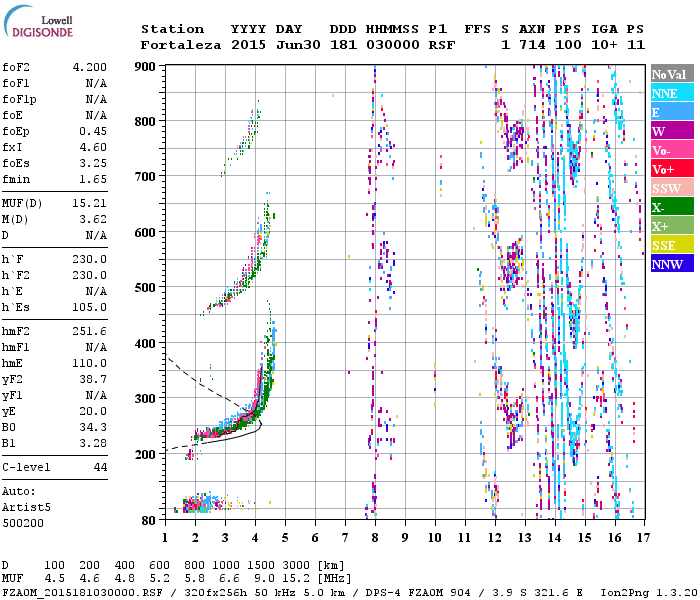Click the frequency axis tick label 8

pos(375,537)
